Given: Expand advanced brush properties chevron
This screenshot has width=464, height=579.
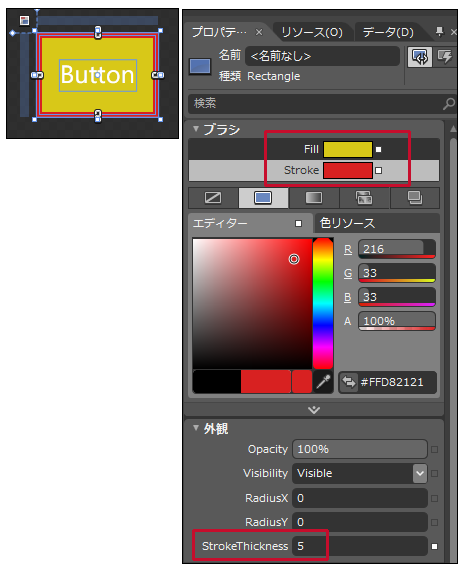Looking at the screenshot, I should [314, 410].
